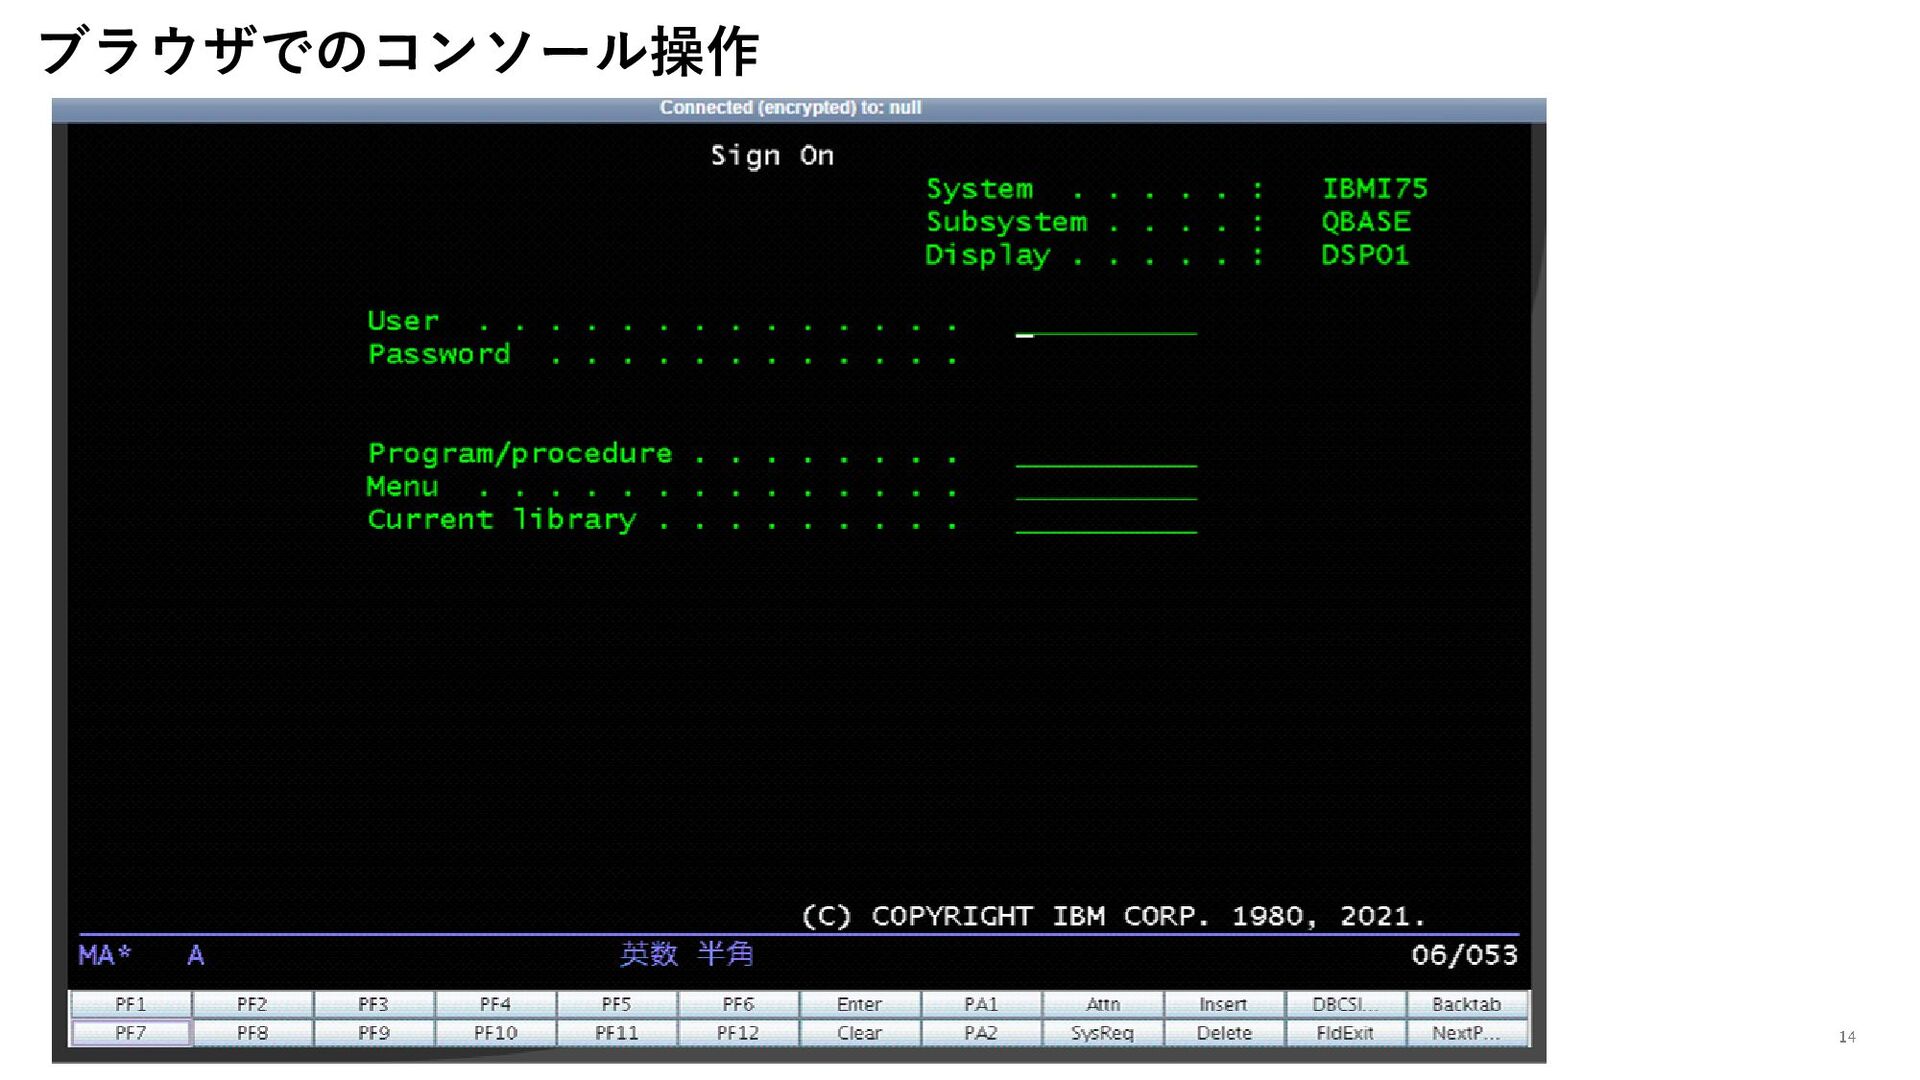
Task: Toggle the DBCSI input button
Action: [x=1345, y=1004]
